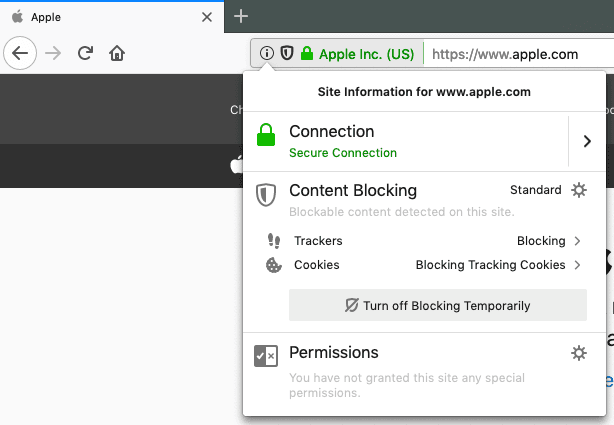The width and height of the screenshot is (614, 425).
Task: Click the Secure Connection text
Action: pos(343,153)
